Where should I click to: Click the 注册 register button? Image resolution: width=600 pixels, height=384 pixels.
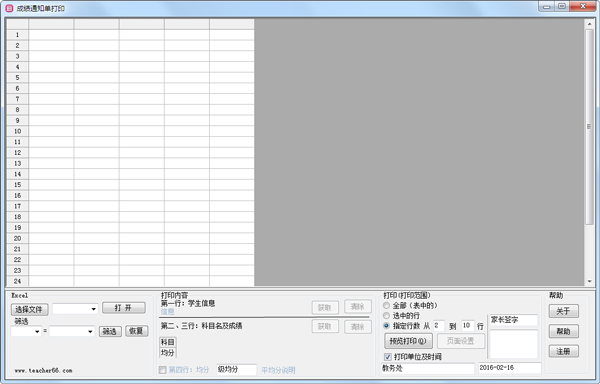(x=564, y=351)
